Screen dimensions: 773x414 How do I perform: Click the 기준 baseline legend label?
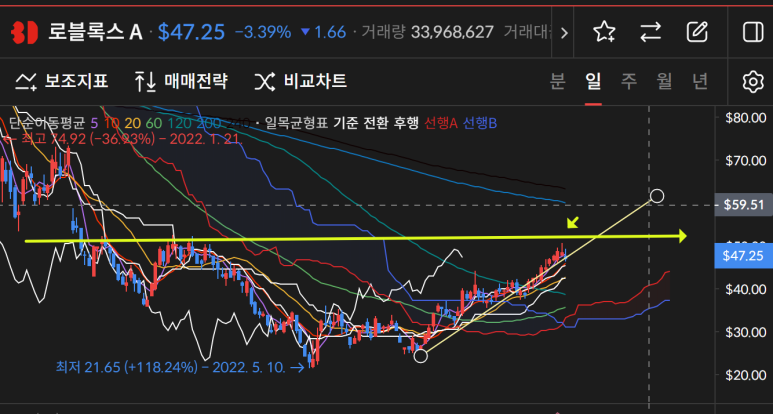pos(345,123)
